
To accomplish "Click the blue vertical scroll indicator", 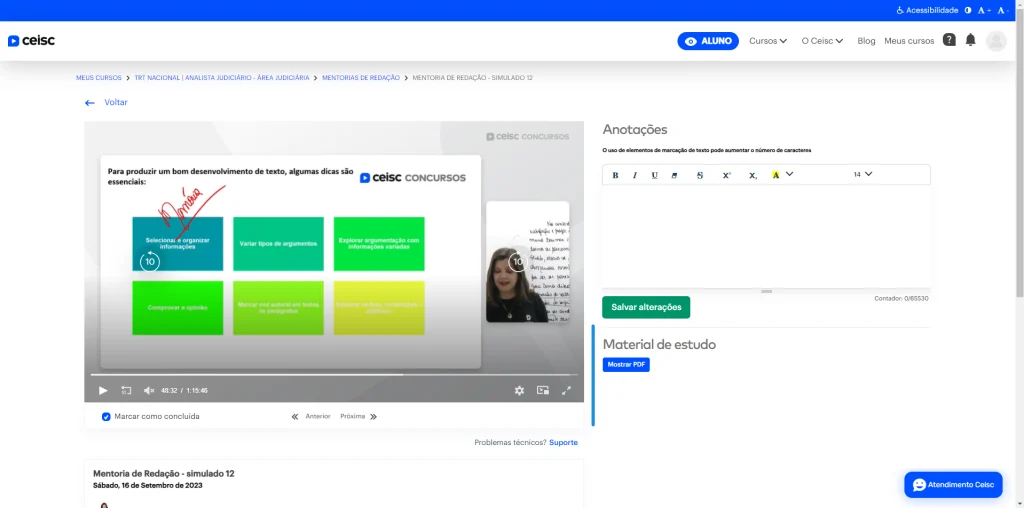I will (x=593, y=375).
